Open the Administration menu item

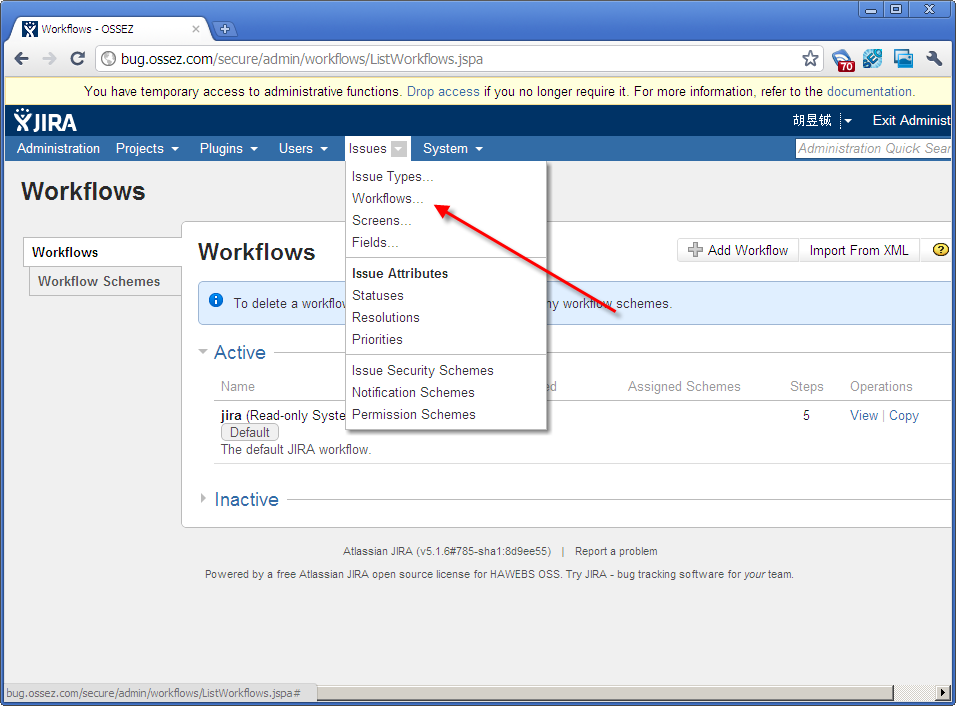tap(59, 149)
